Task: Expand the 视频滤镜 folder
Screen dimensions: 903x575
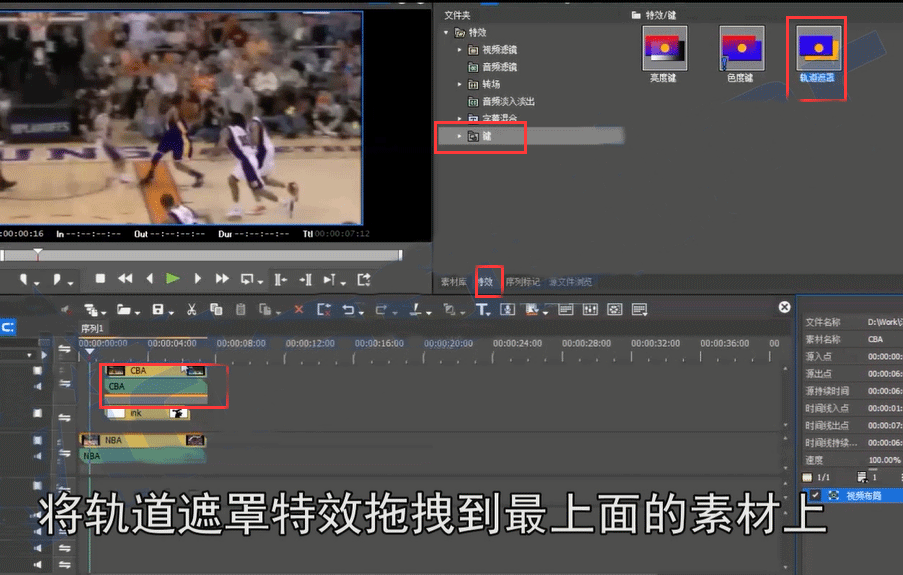Action: pyautogui.click(x=460, y=50)
